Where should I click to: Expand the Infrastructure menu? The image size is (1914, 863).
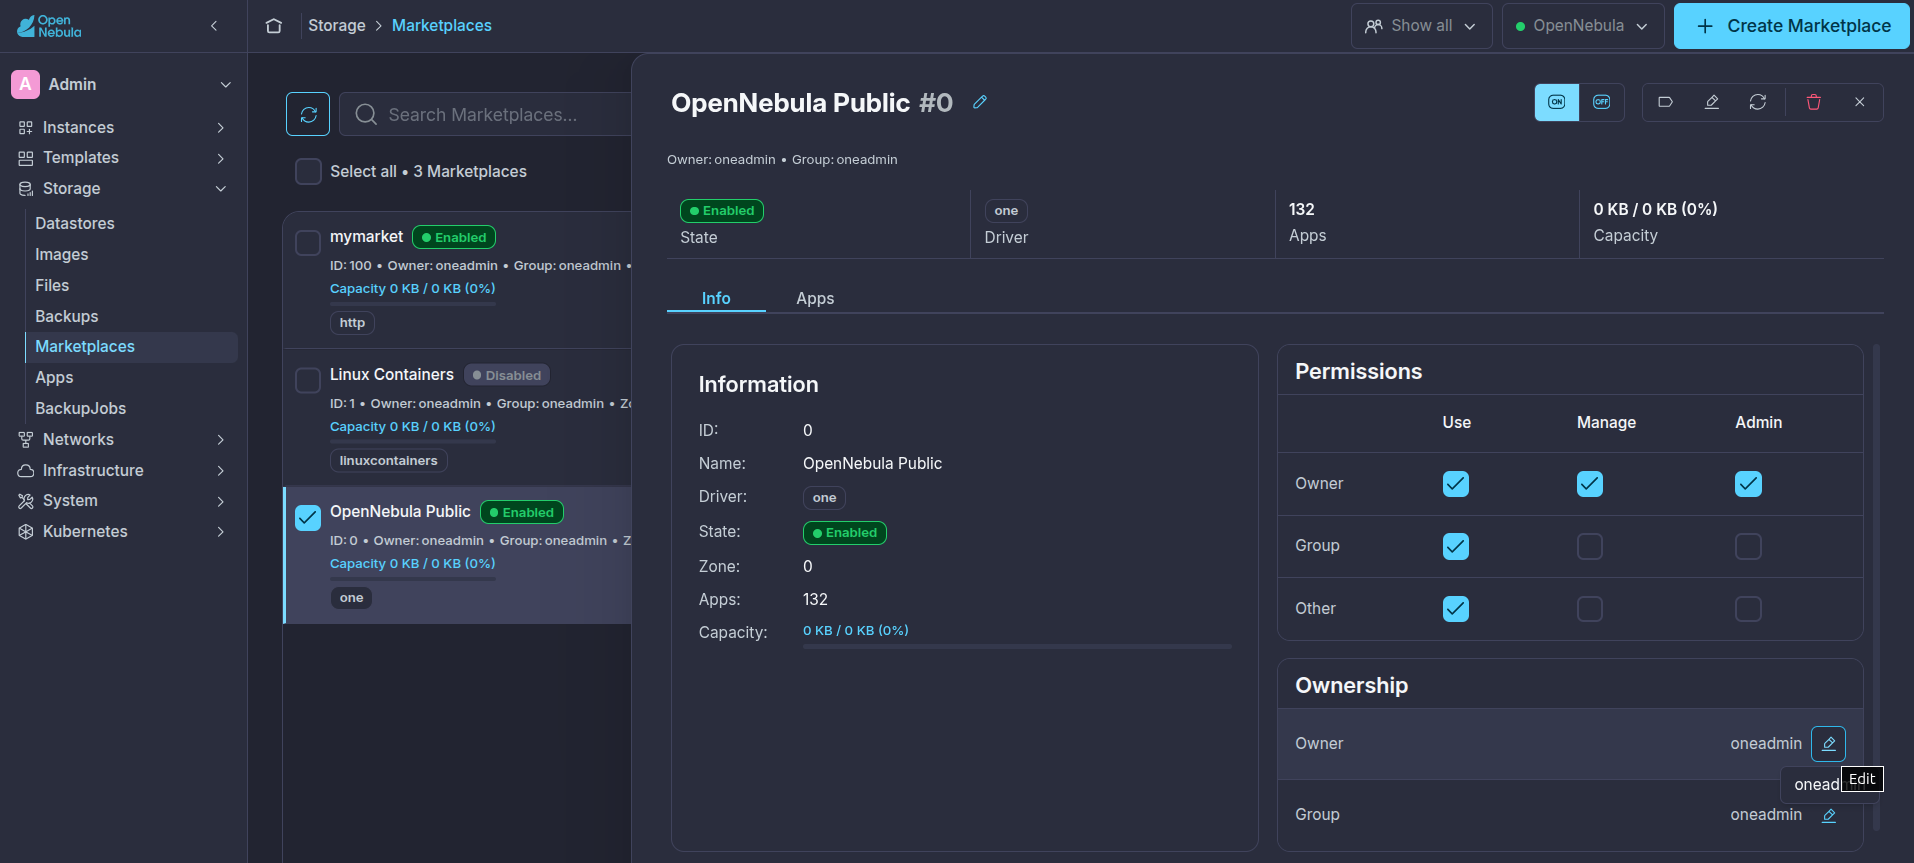tap(123, 471)
